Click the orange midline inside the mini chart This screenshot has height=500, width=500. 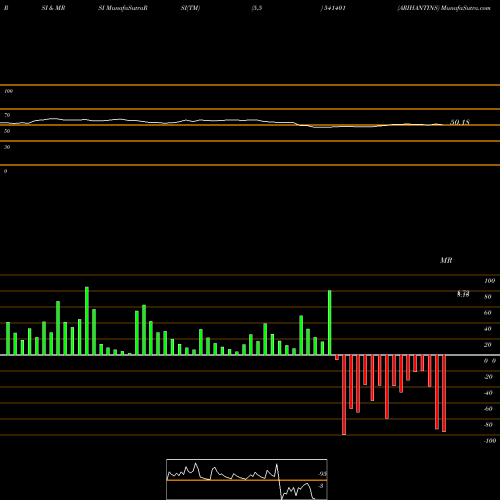247,480
